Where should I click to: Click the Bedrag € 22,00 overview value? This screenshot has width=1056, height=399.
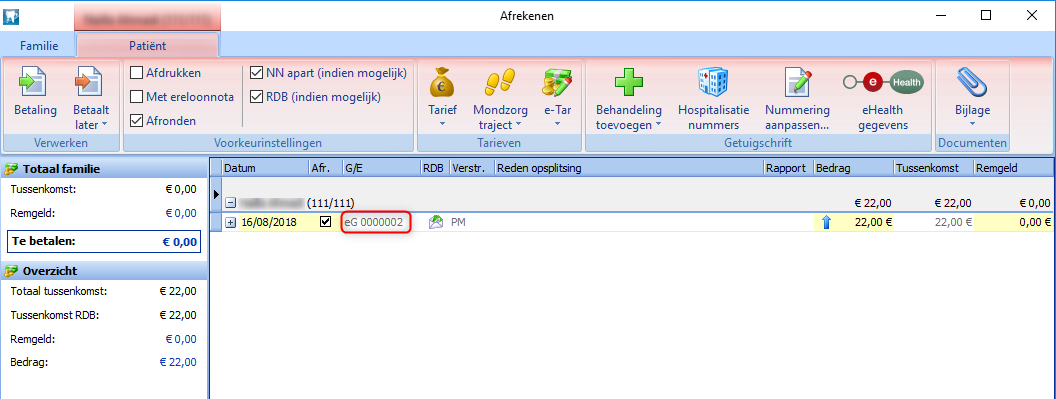(x=178, y=362)
